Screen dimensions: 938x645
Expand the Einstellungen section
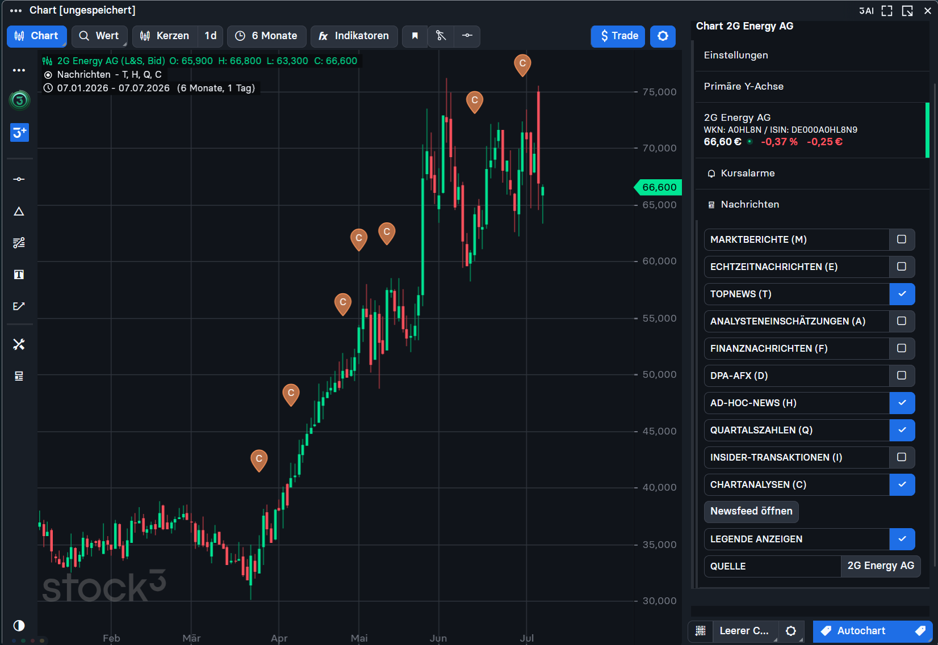(x=812, y=55)
